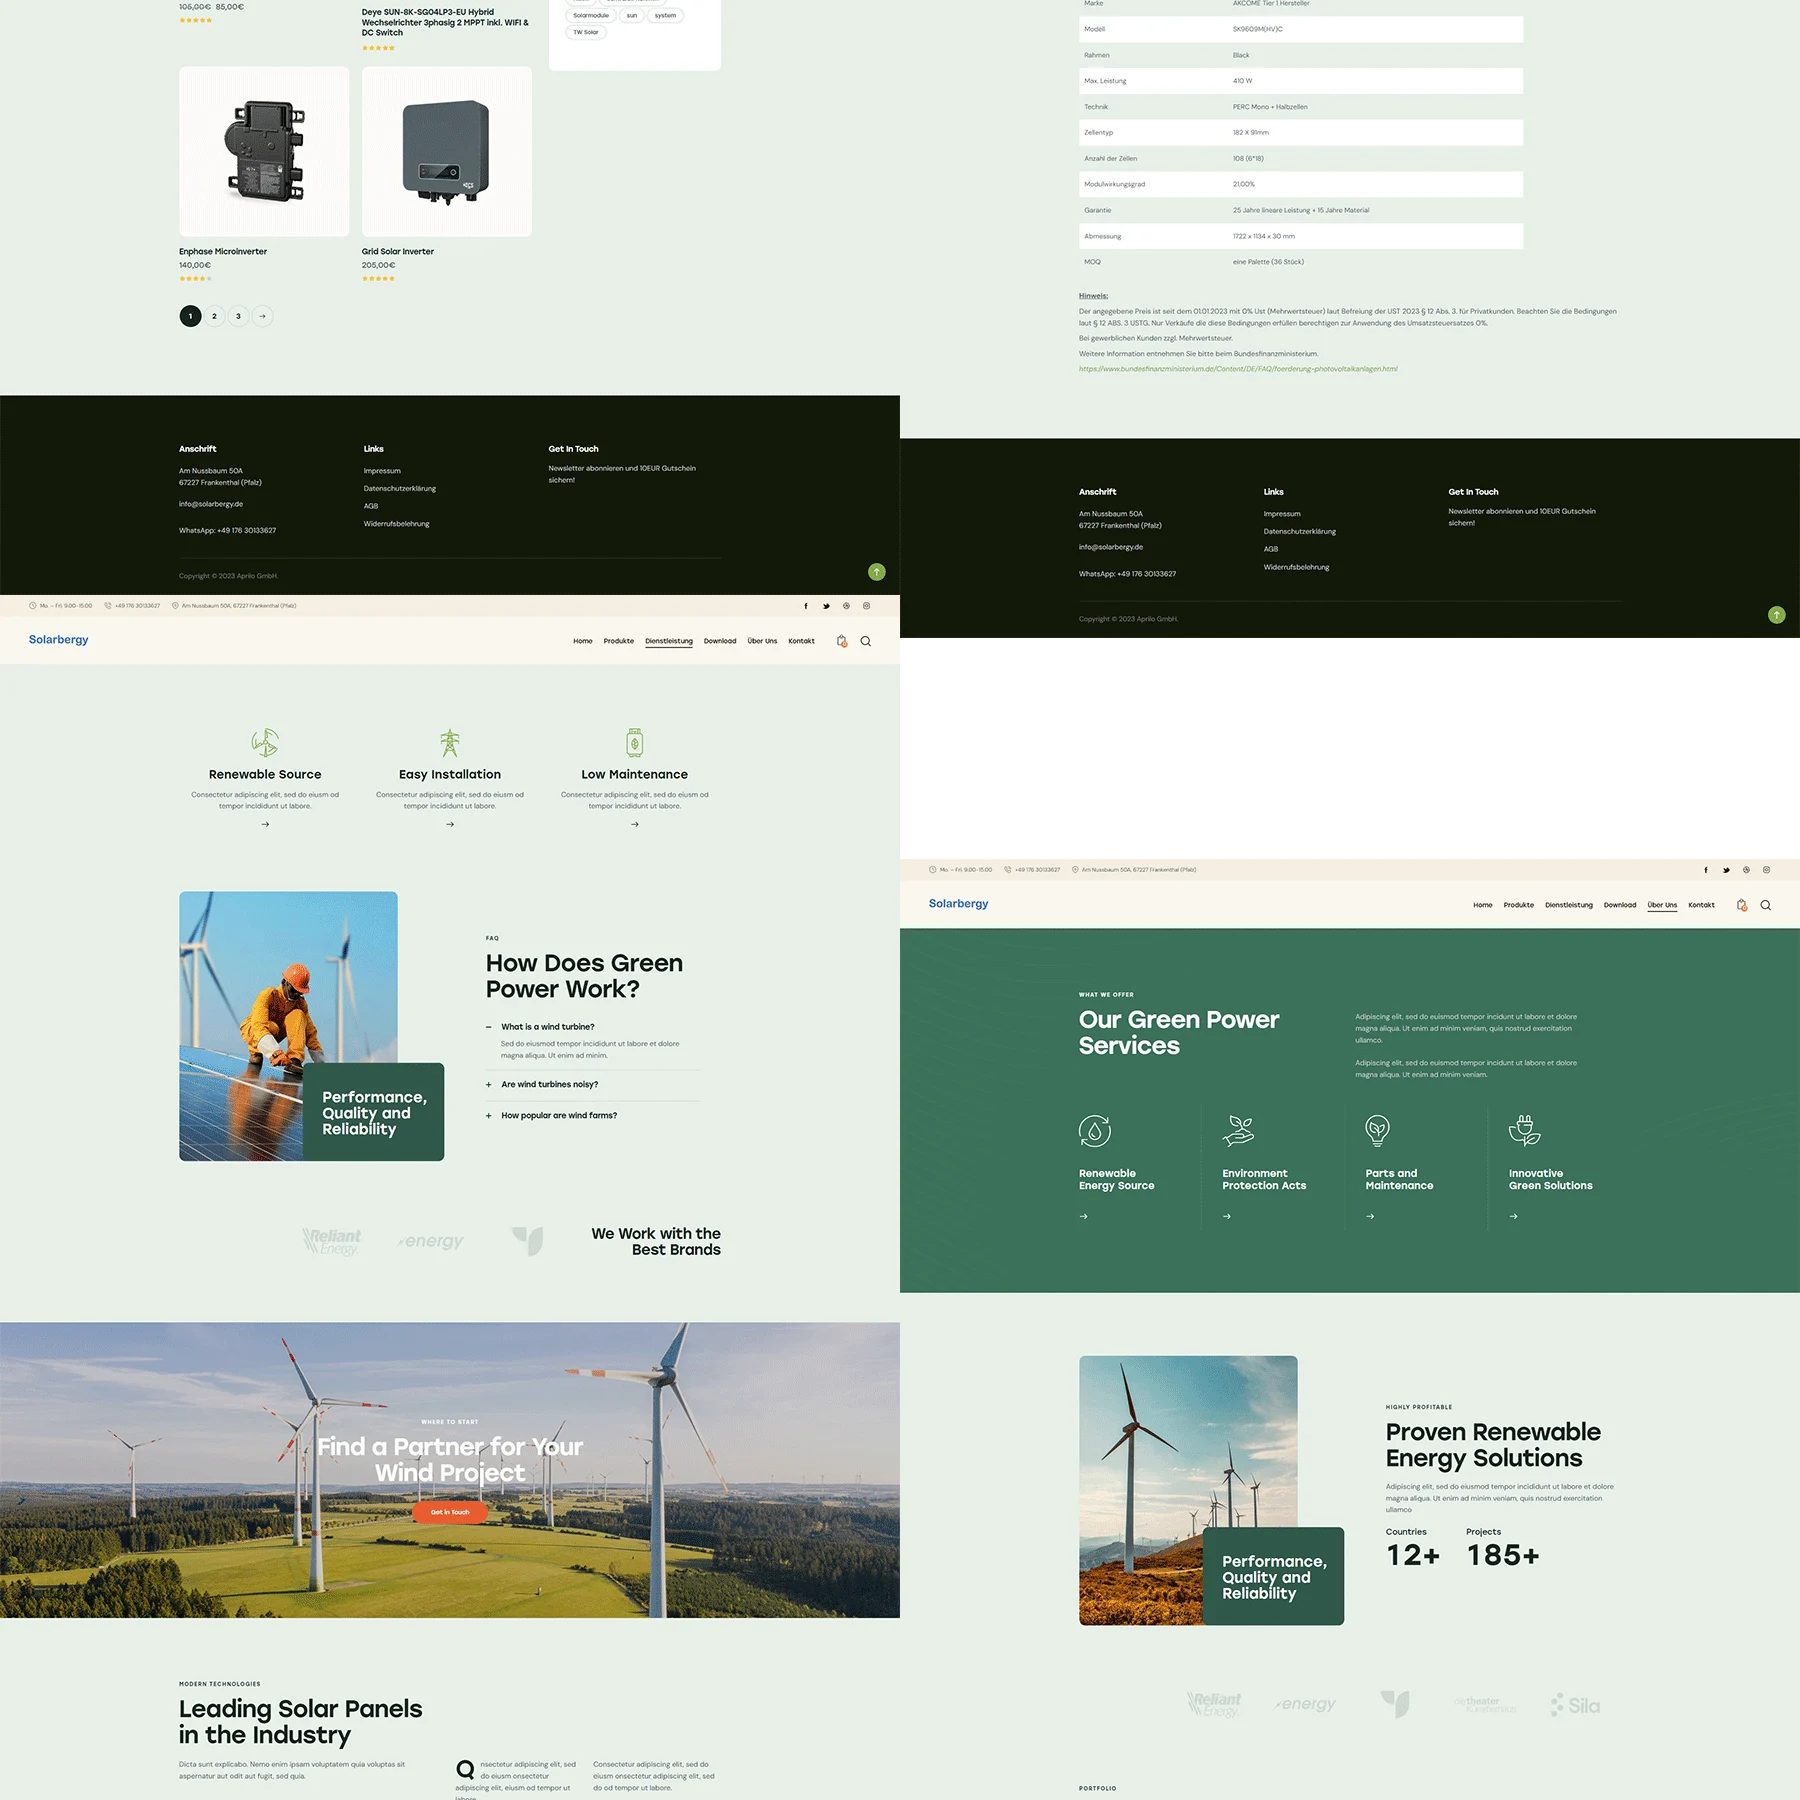Viewport: 1800px width, 1800px height.
Task: Click scroll-to-top button in shop listing footer
Action: (877, 572)
